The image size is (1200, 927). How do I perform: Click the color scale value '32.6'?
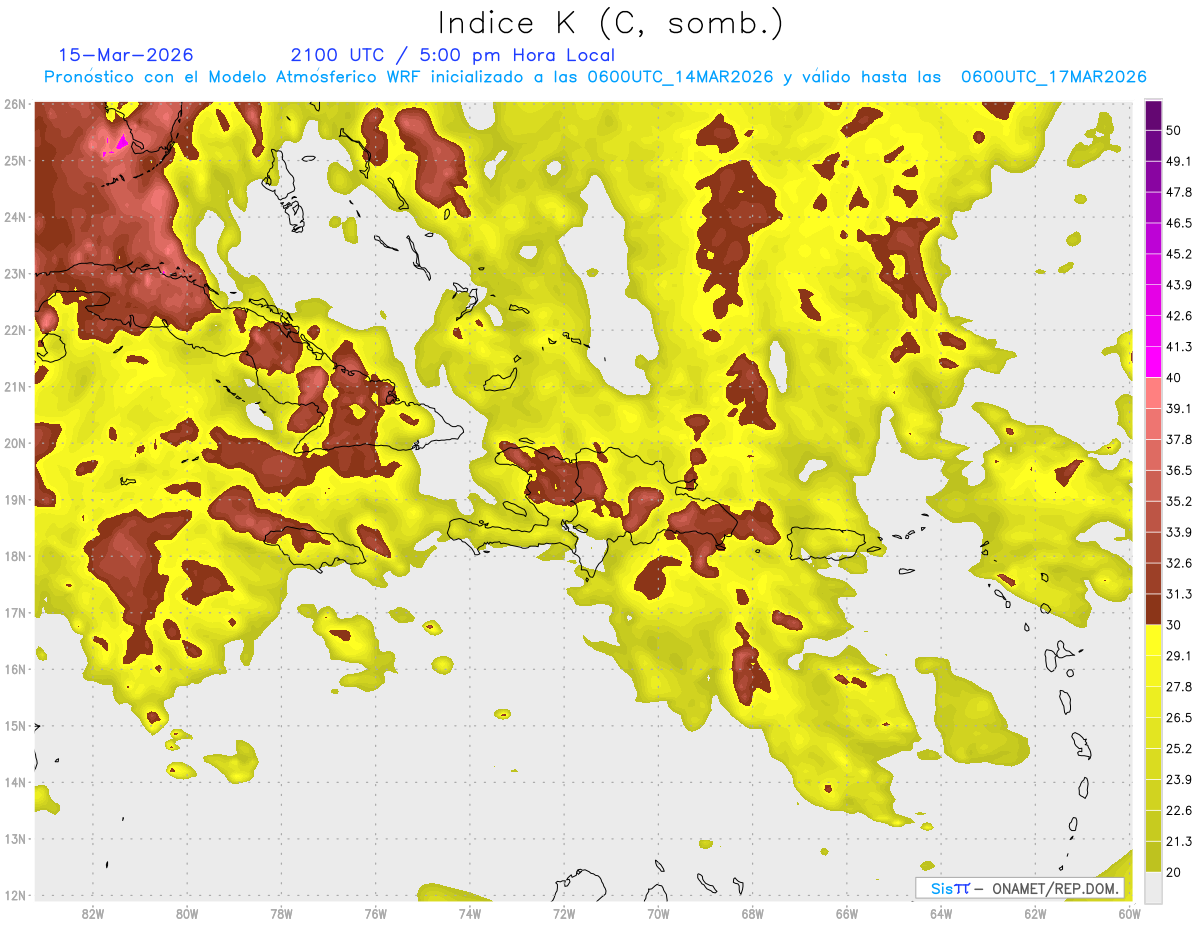(x=1179, y=563)
